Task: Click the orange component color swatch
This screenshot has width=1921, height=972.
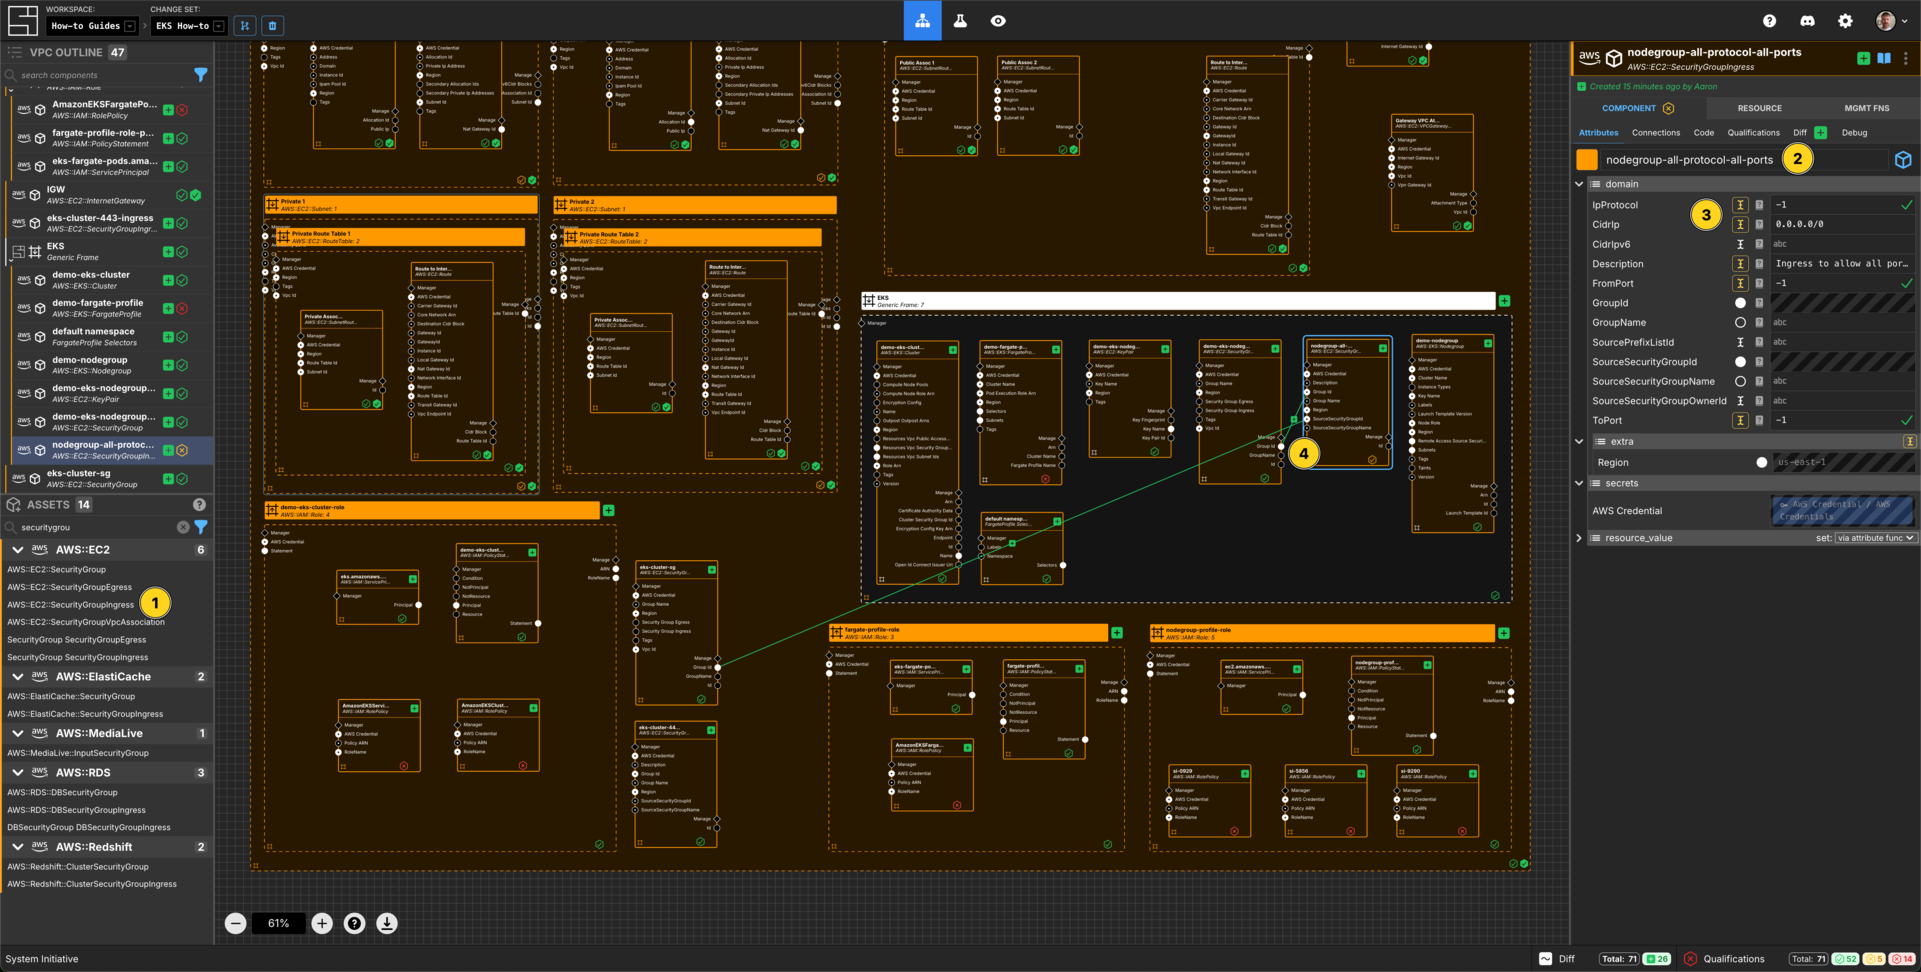Action: click(1587, 160)
